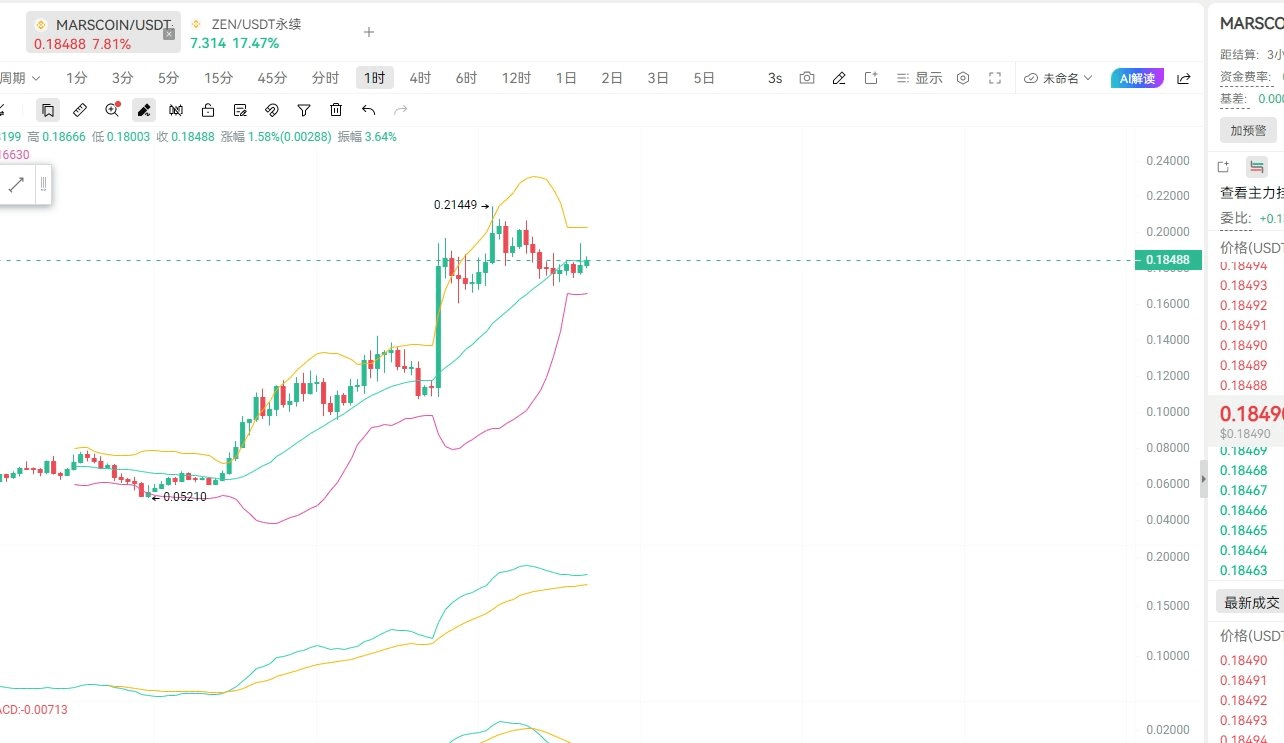The image size is (1284, 743).
Task: Open the share arrow icon
Action: pyautogui.click(x=1184, y=78)
